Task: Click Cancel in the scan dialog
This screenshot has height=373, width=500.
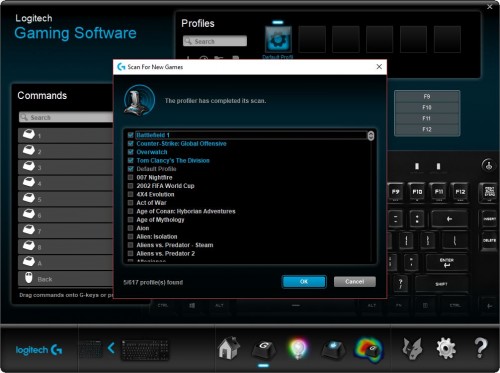Action: [355, 282]
